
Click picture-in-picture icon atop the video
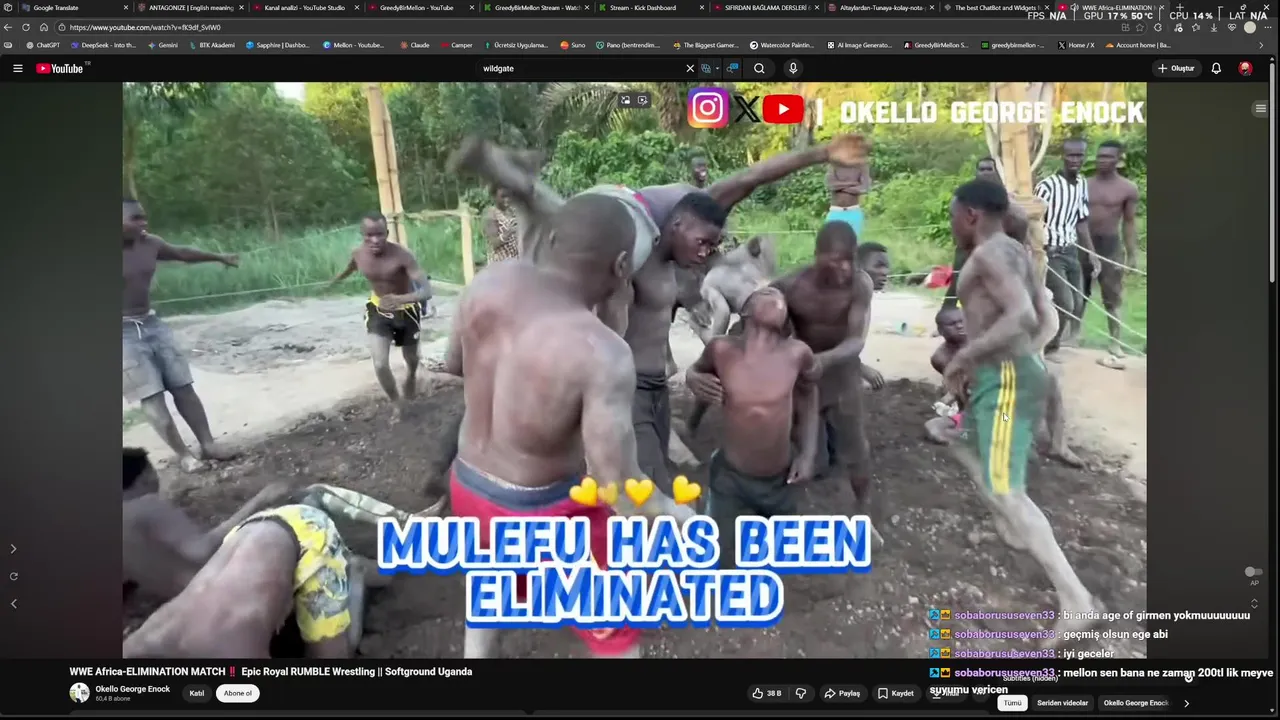[625, 100]
